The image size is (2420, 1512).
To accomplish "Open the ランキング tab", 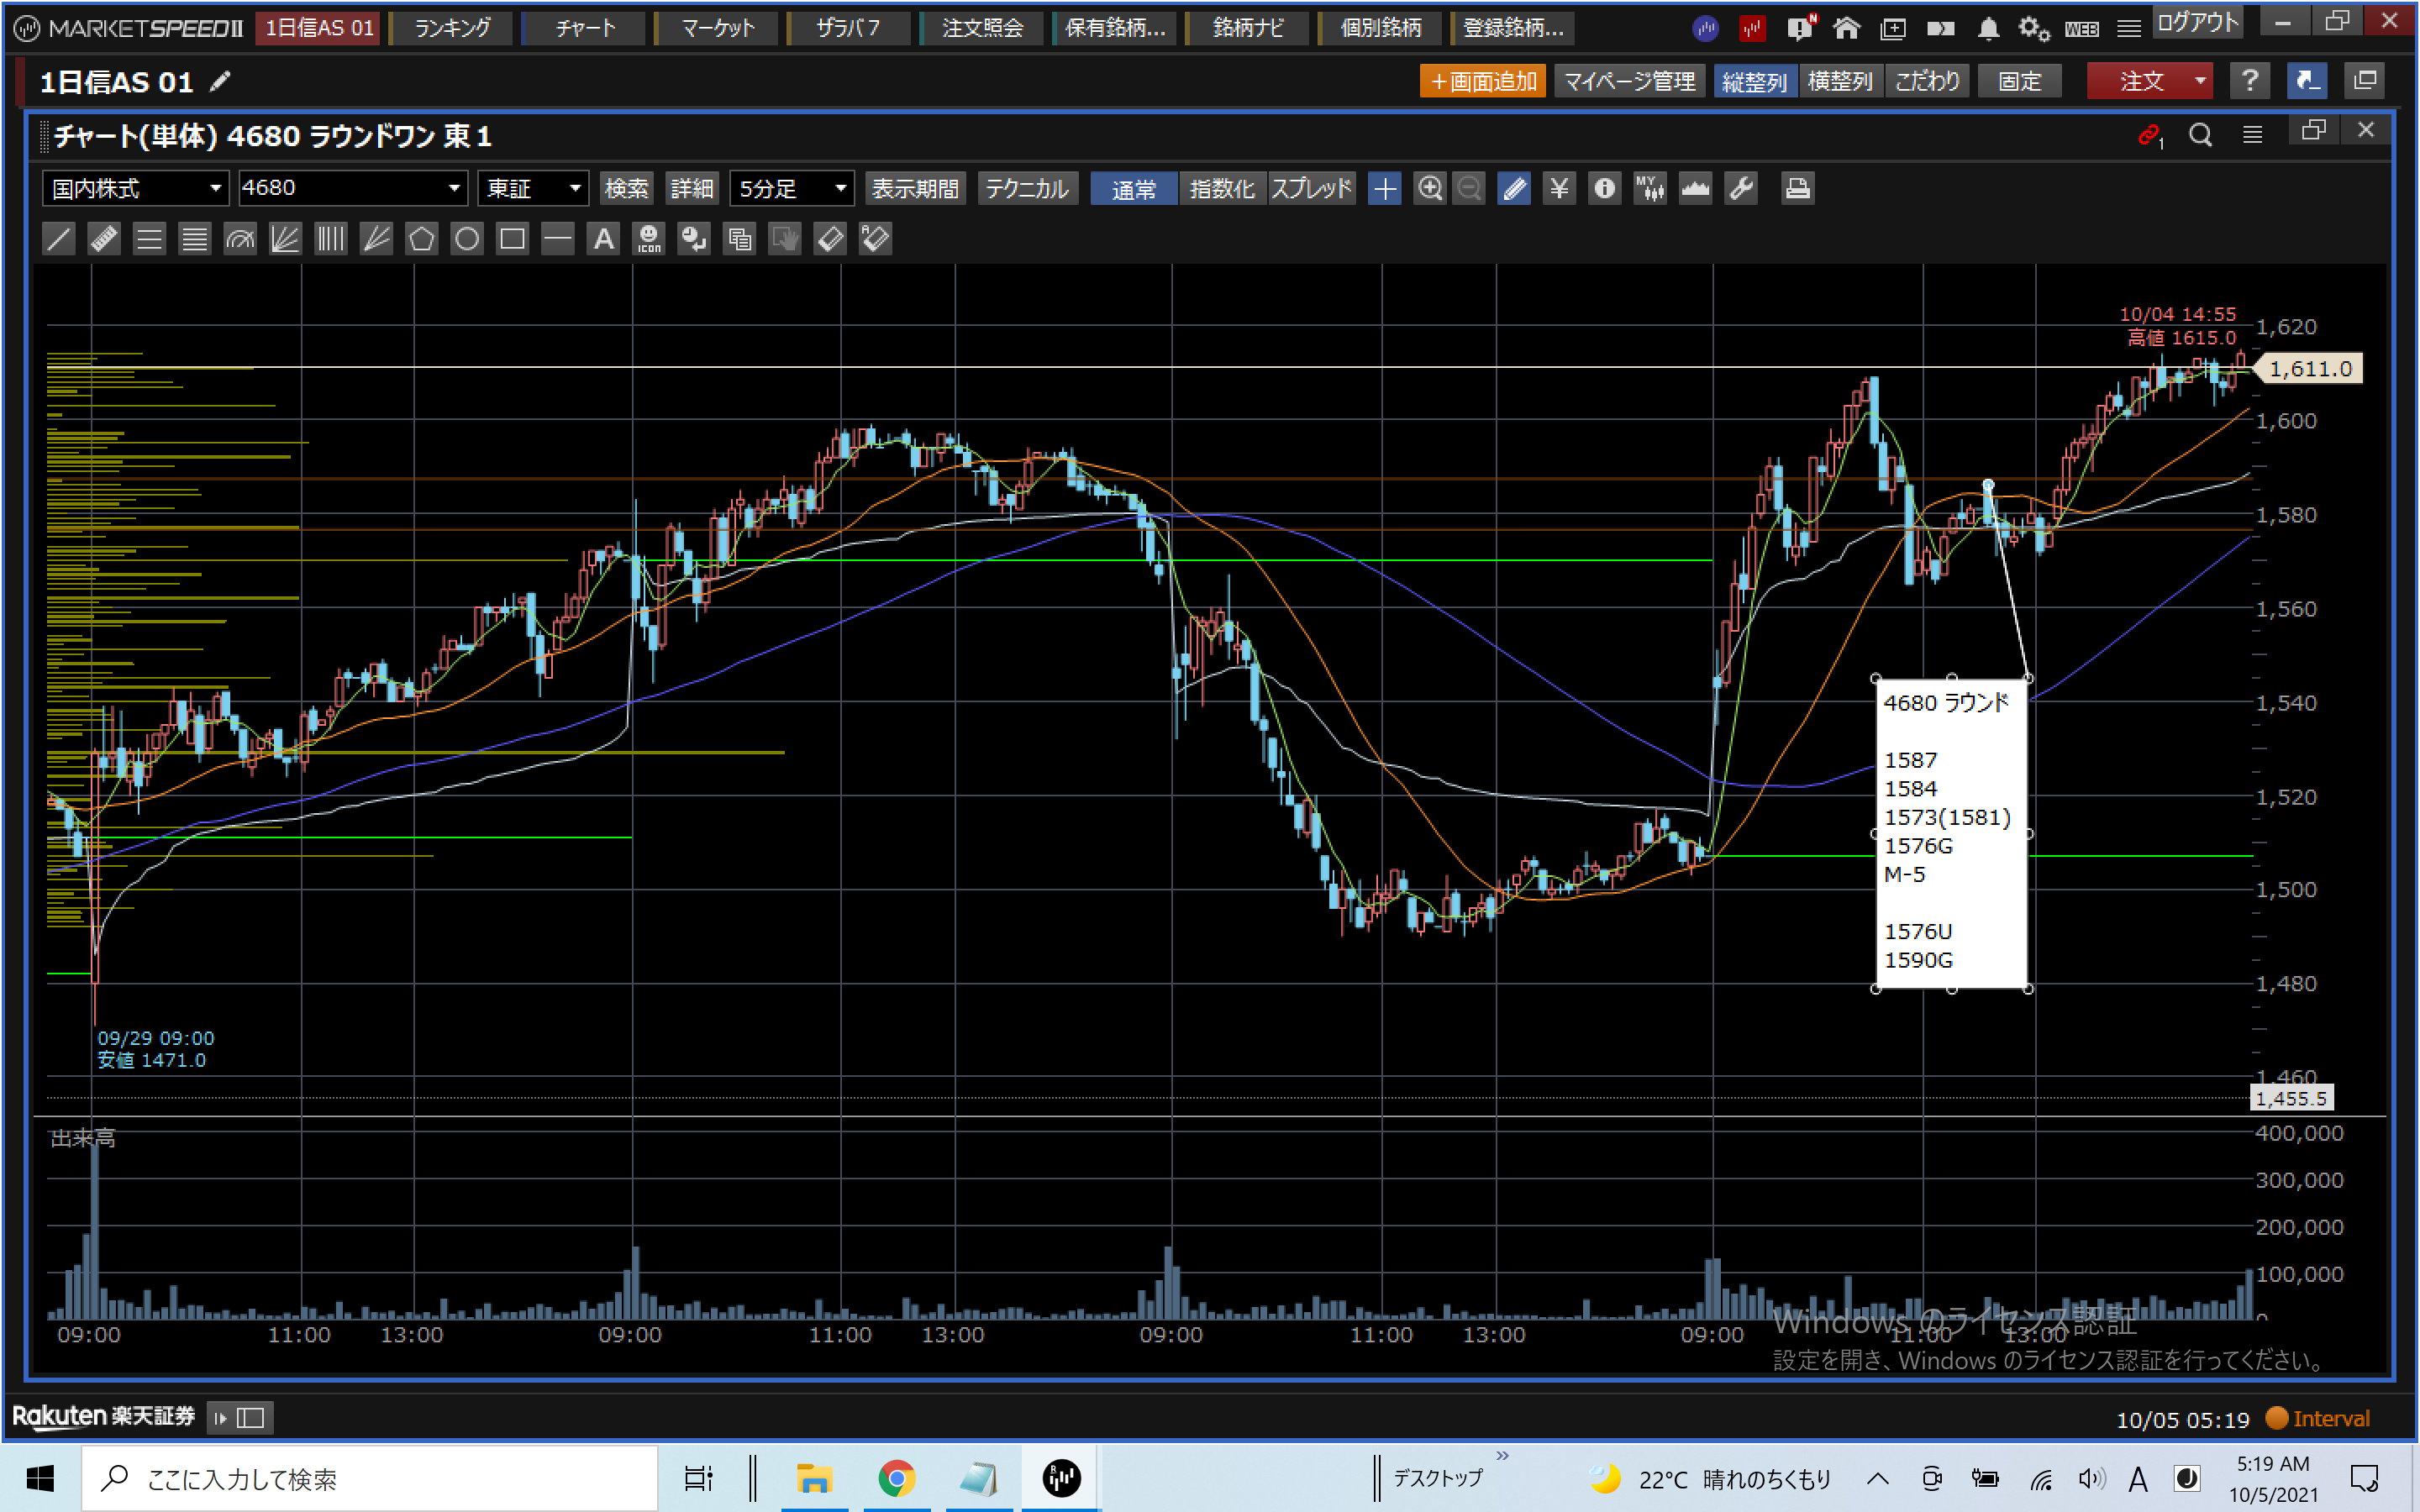I will [x=452, y=28].
